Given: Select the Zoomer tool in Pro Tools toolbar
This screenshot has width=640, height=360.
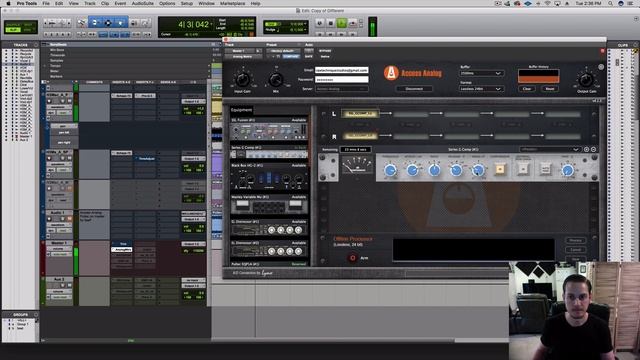Looking at the screenshot, I should [x=82, y=23].
